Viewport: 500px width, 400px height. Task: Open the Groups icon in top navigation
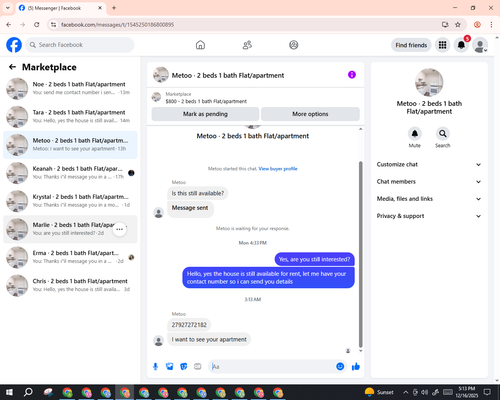[294, 45]
